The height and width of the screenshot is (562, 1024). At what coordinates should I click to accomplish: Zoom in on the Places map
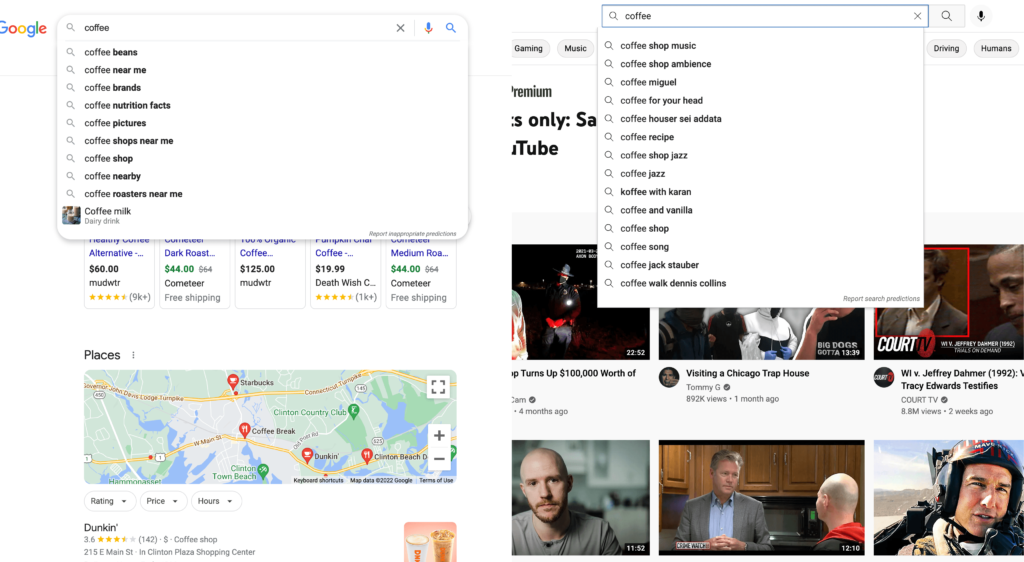[x=439, y=435]
